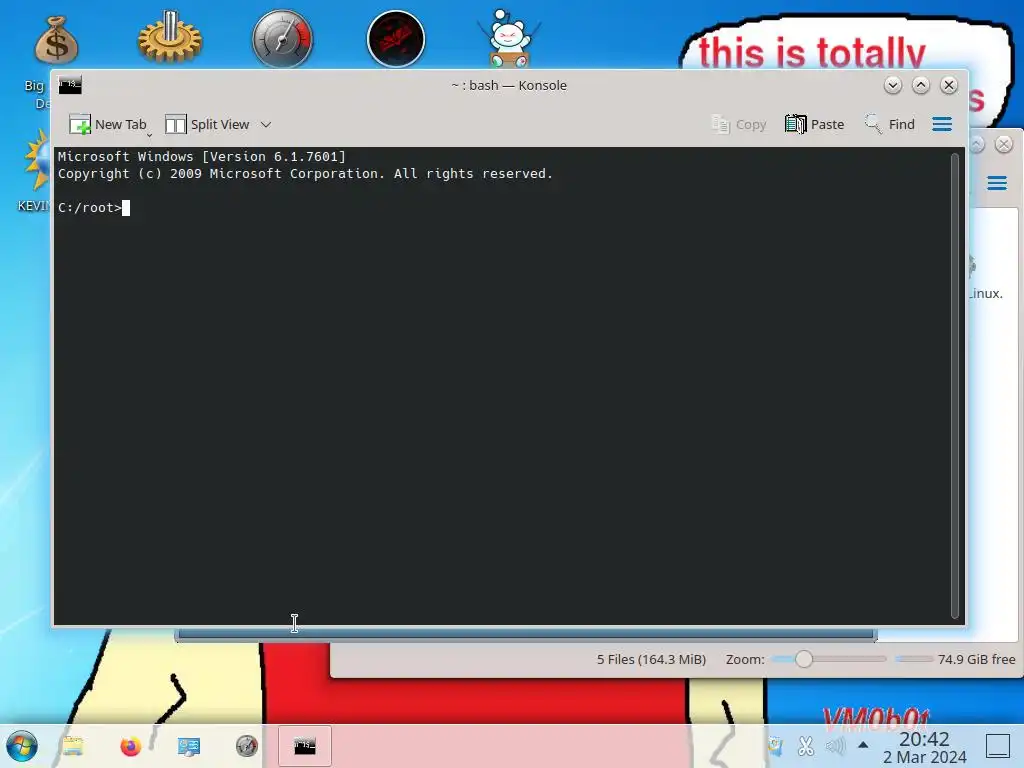Open the Reddit alien desktop icon
The height and width of the screenshot is (768, 1024).
(x=509, y=38)
